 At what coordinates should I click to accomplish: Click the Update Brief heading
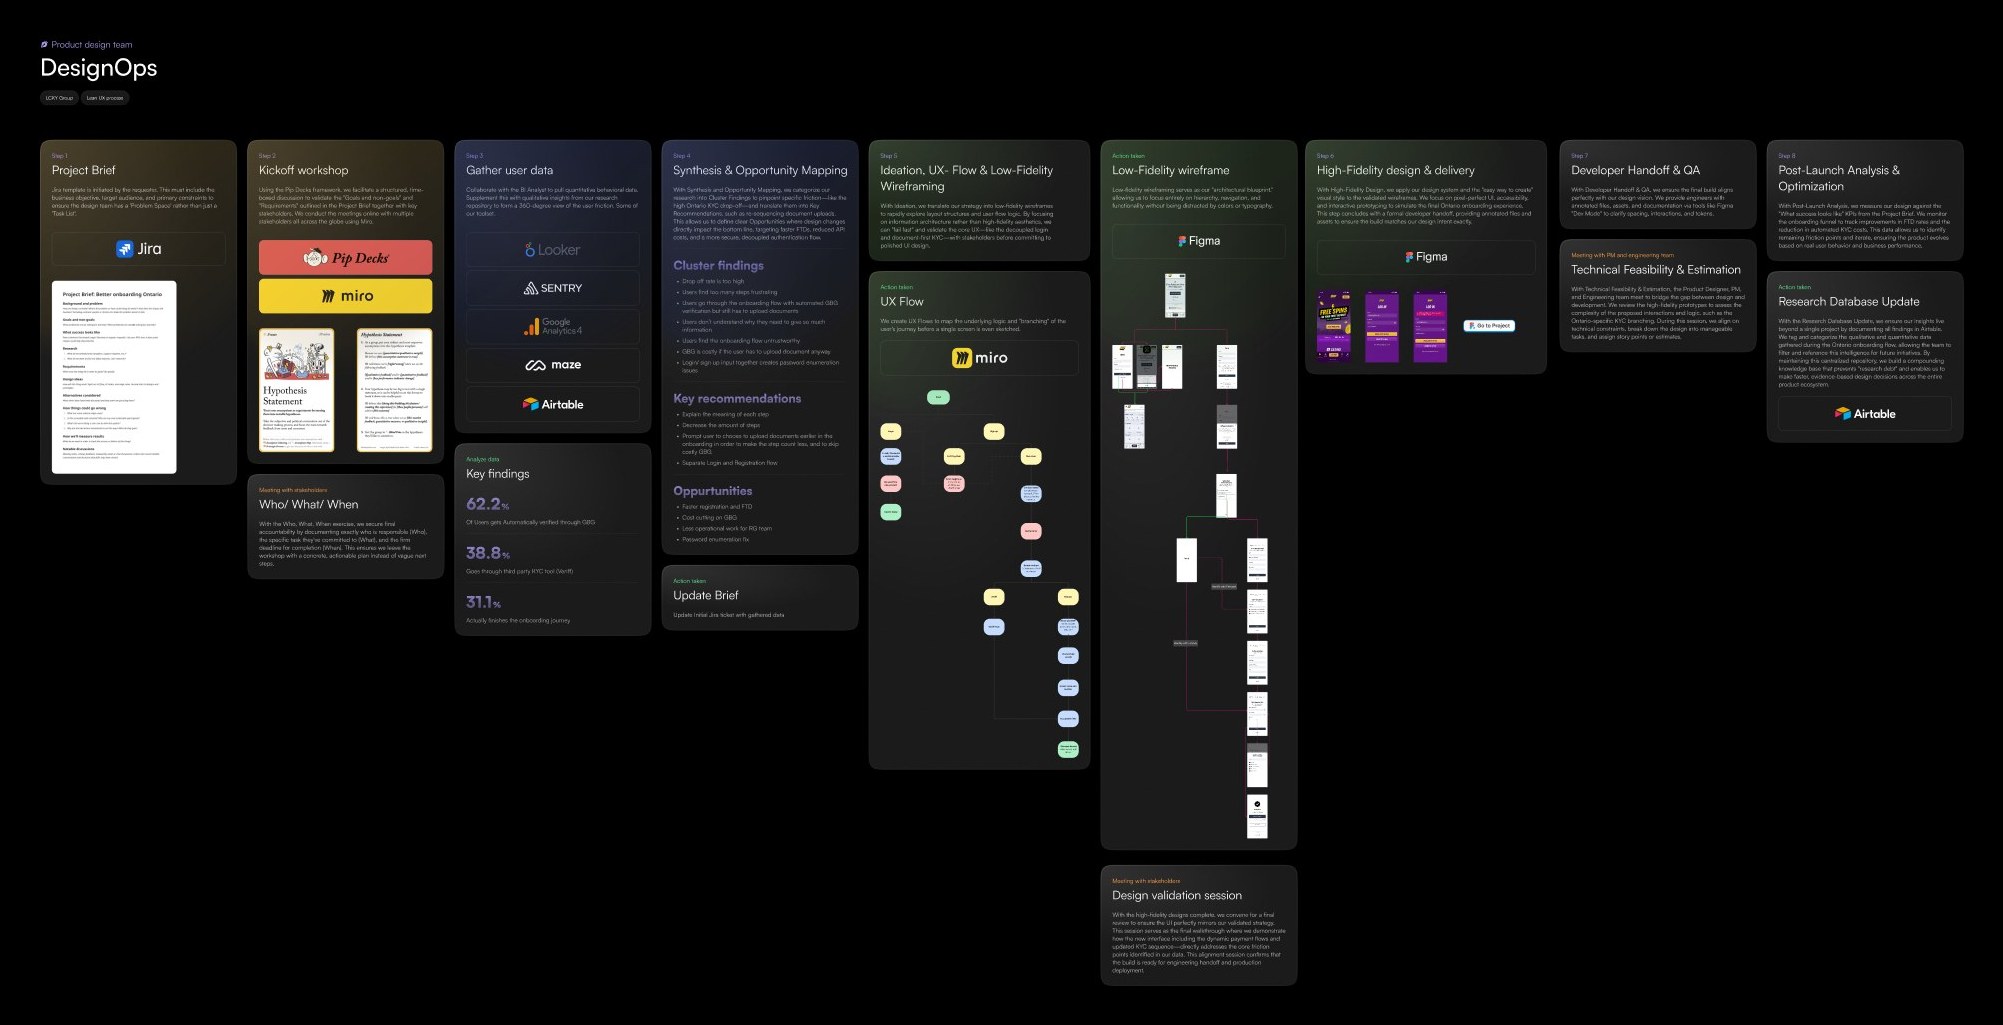pos(705,595)
